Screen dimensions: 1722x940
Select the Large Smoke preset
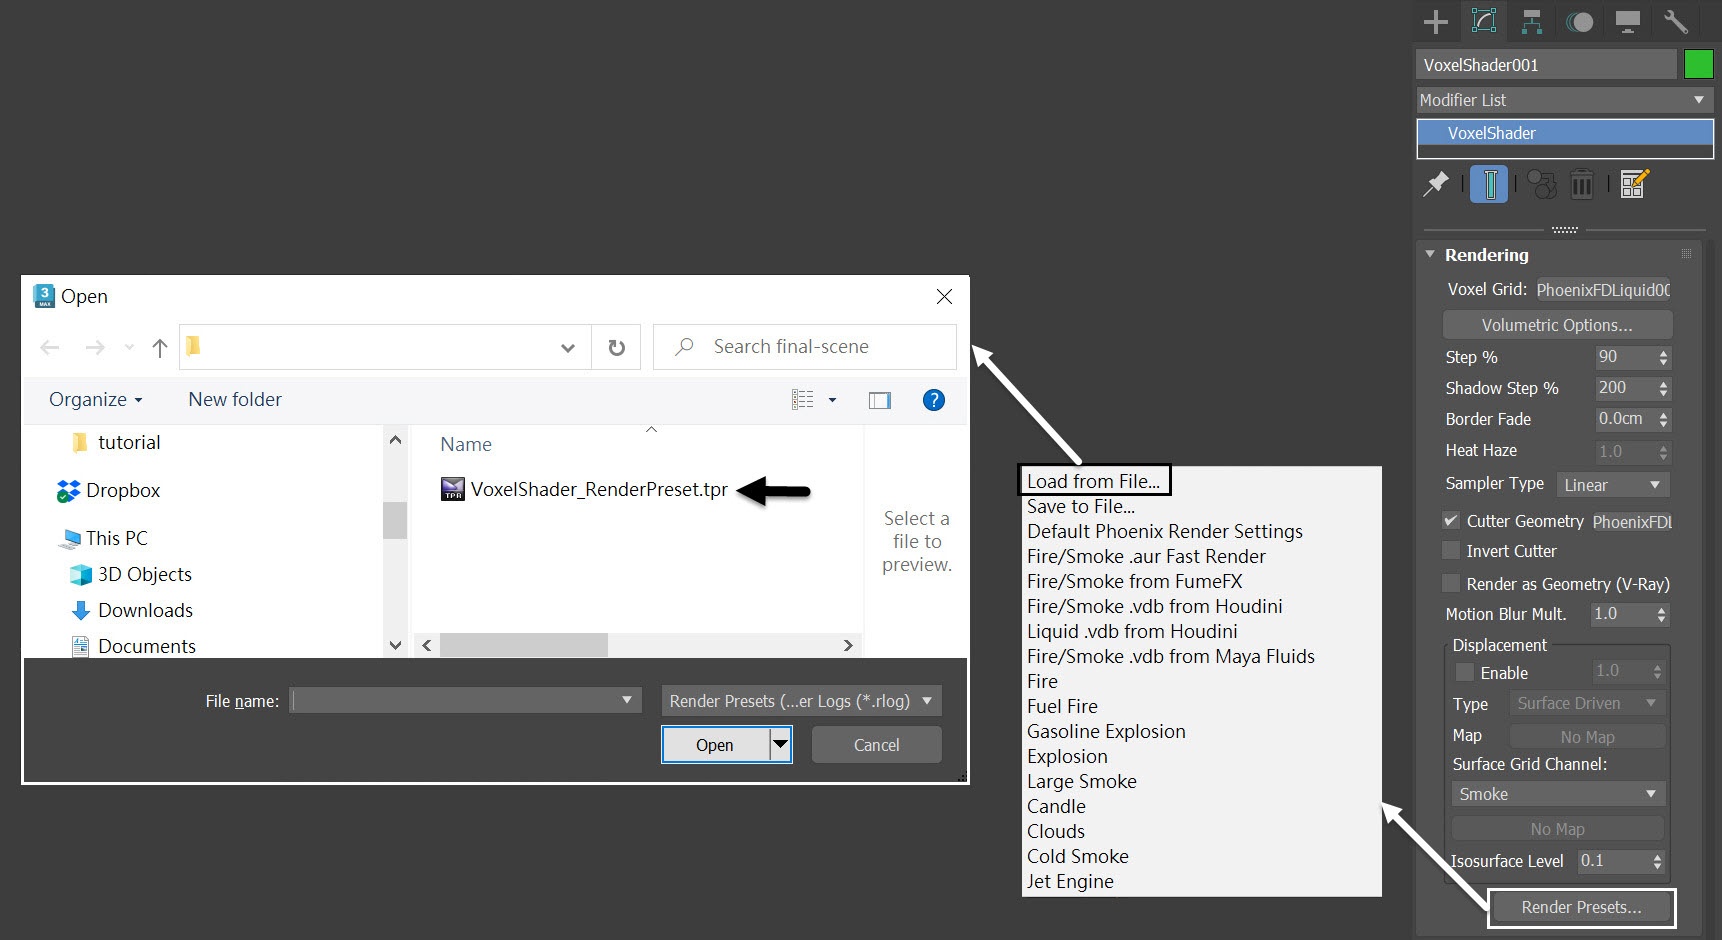[1082, 781]
